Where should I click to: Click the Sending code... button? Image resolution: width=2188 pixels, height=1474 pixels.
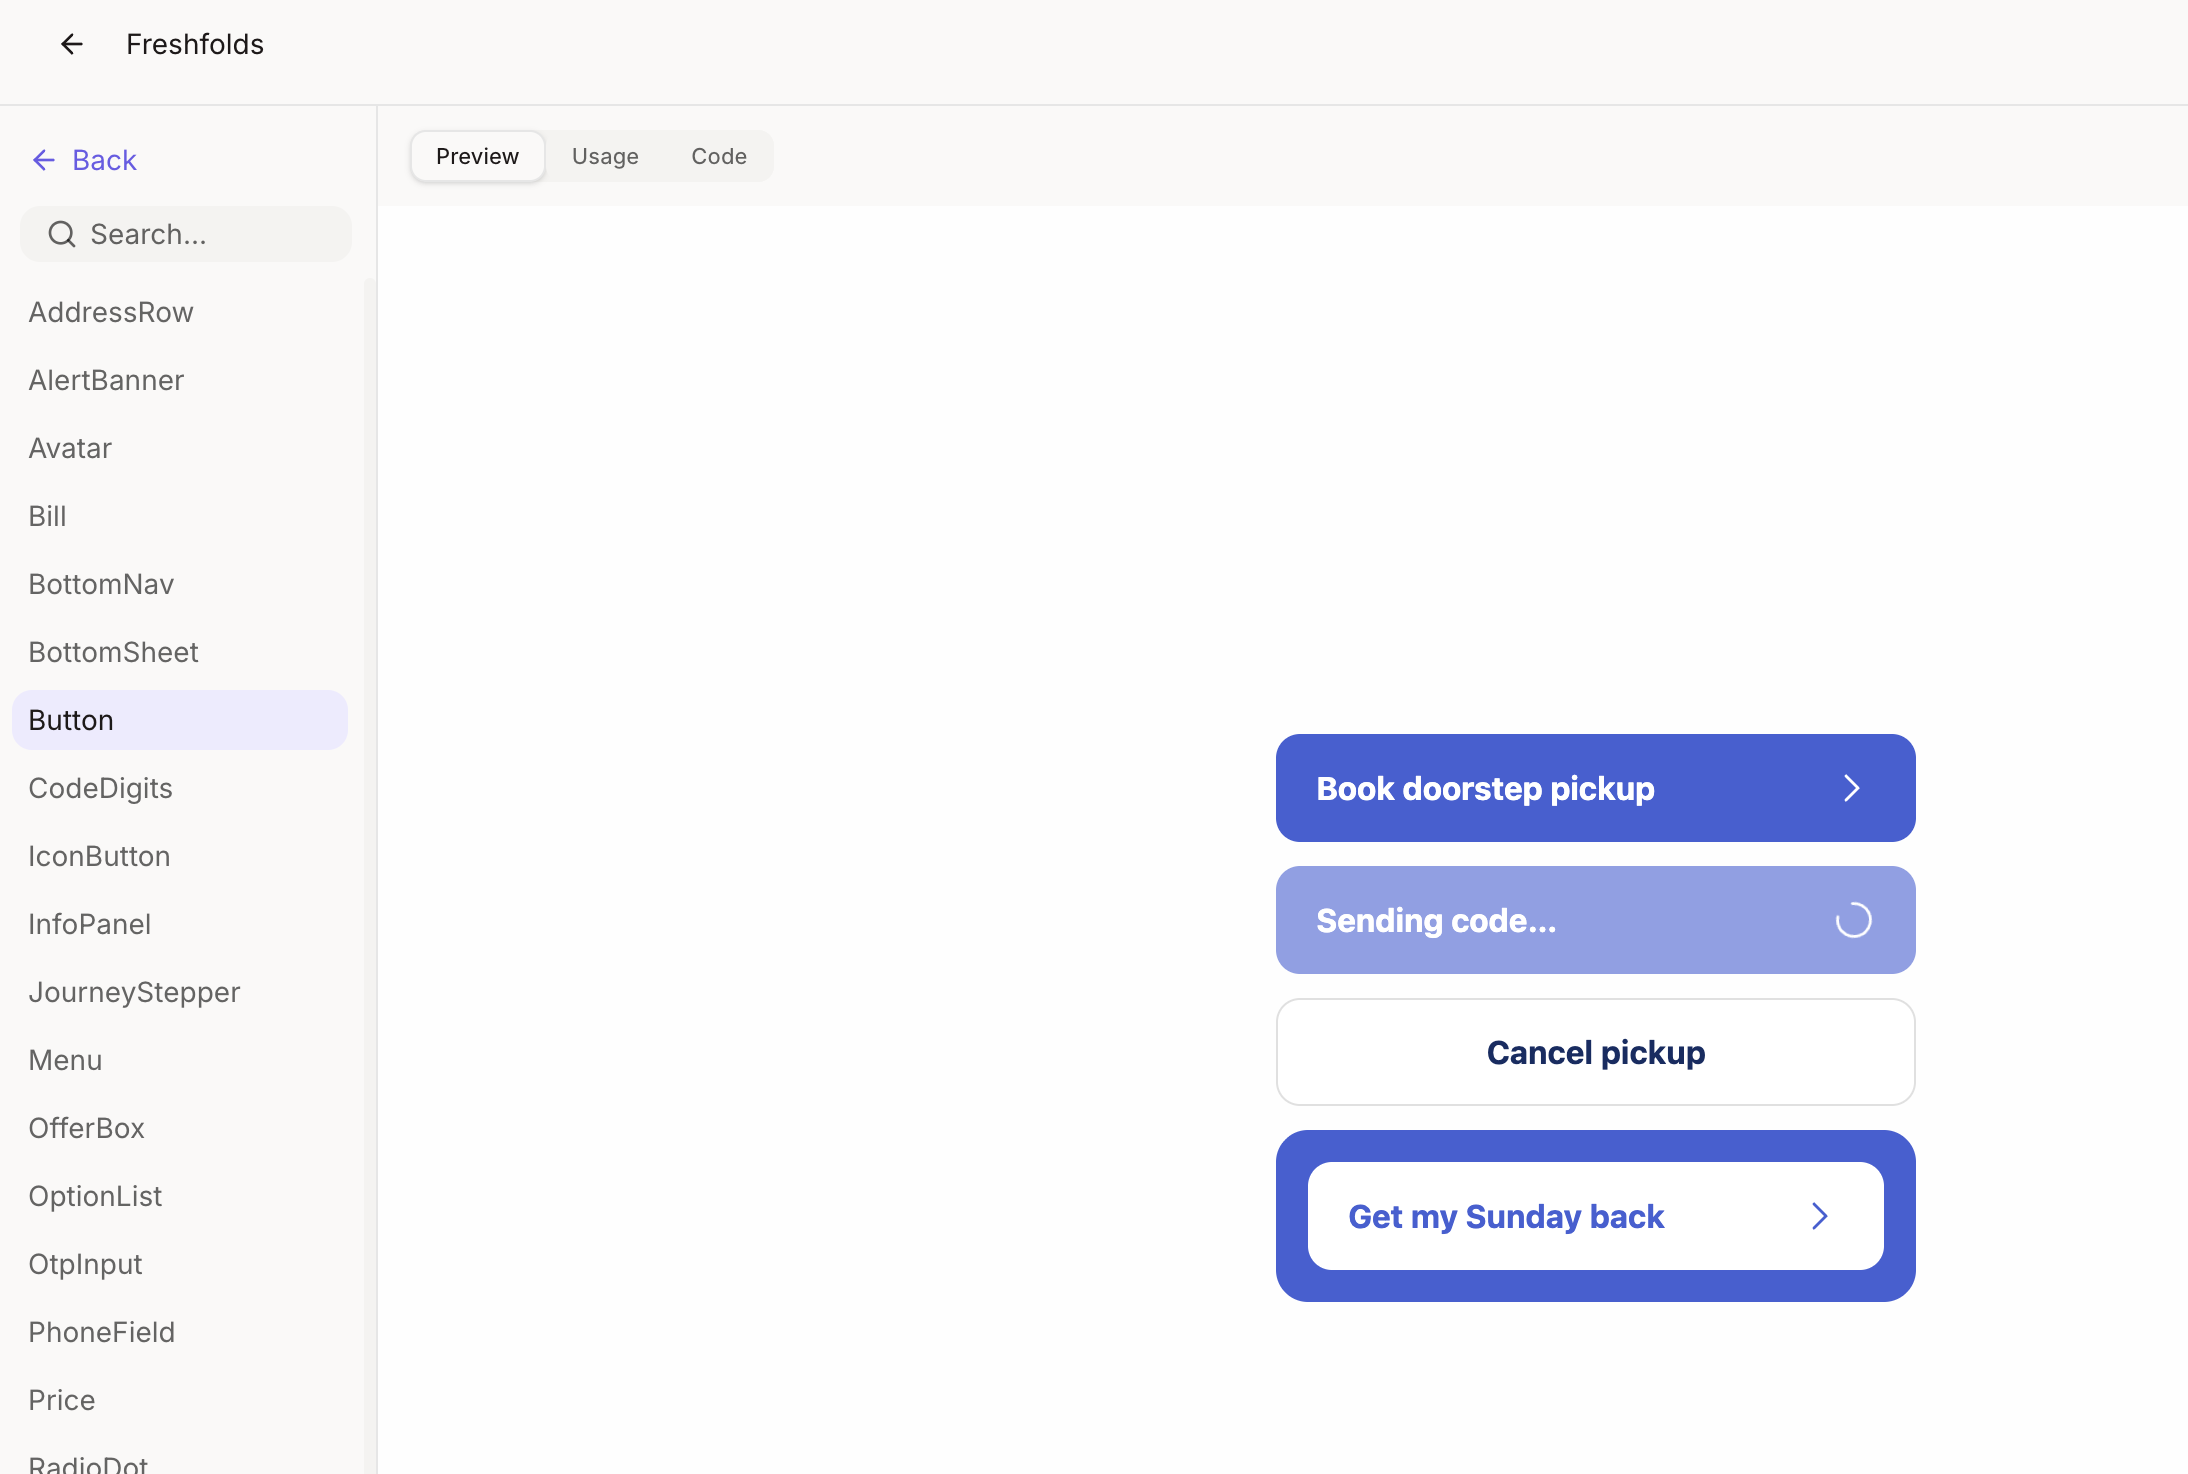1595,920
